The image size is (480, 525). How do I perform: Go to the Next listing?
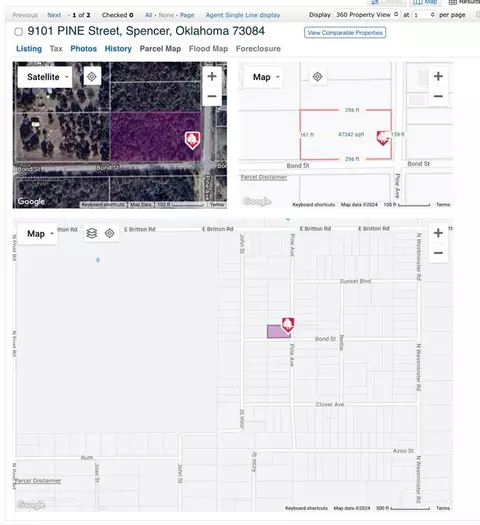click(x=54, y=15)
